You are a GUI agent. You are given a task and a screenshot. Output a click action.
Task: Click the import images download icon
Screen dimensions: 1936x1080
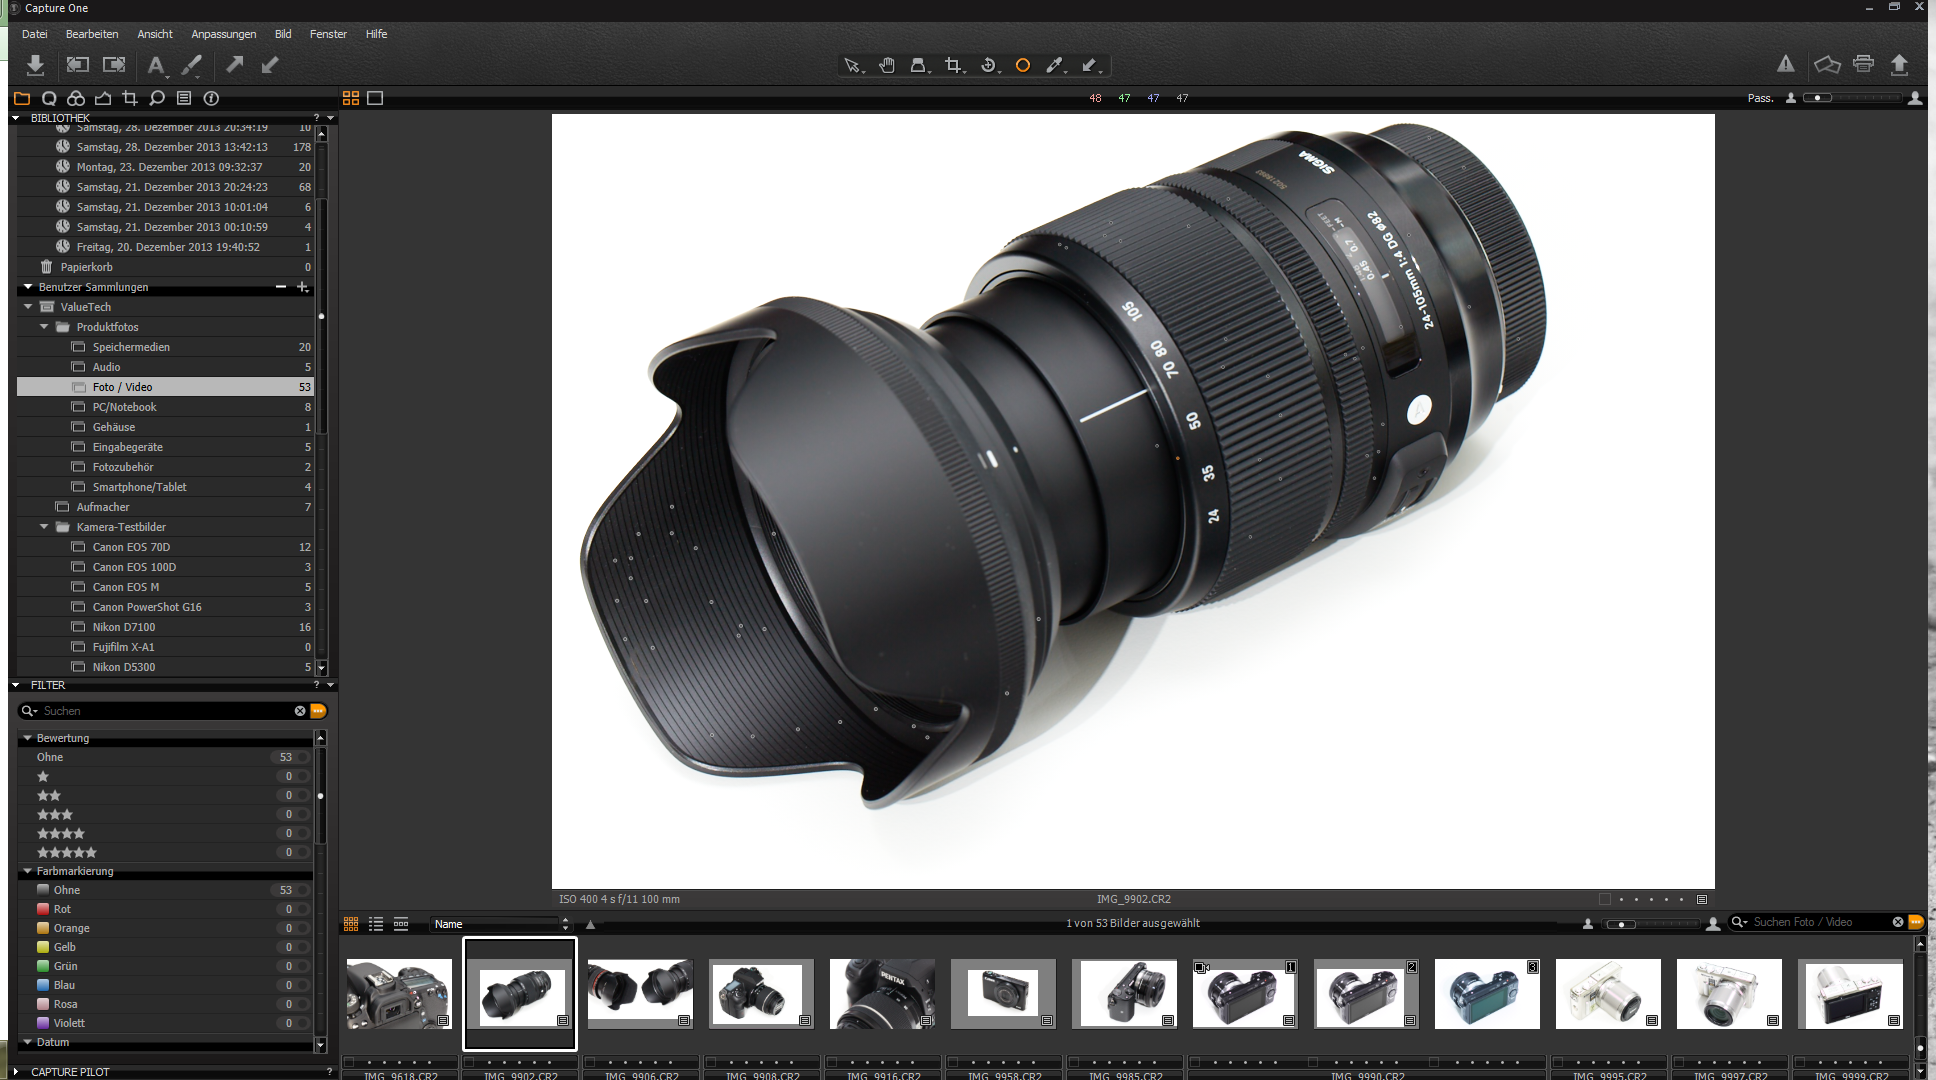pyautogui.click(x=35, y=65)
